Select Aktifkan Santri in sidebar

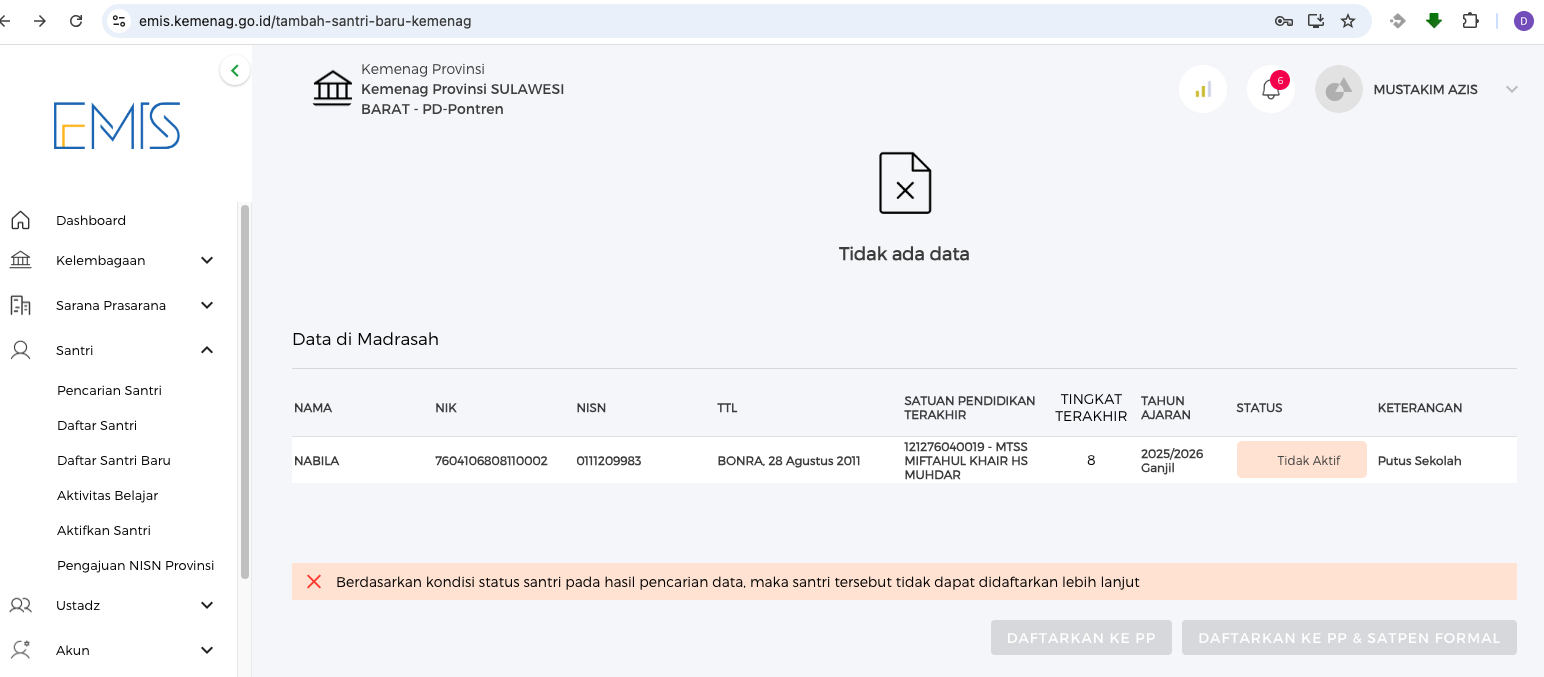coord(104,530)
